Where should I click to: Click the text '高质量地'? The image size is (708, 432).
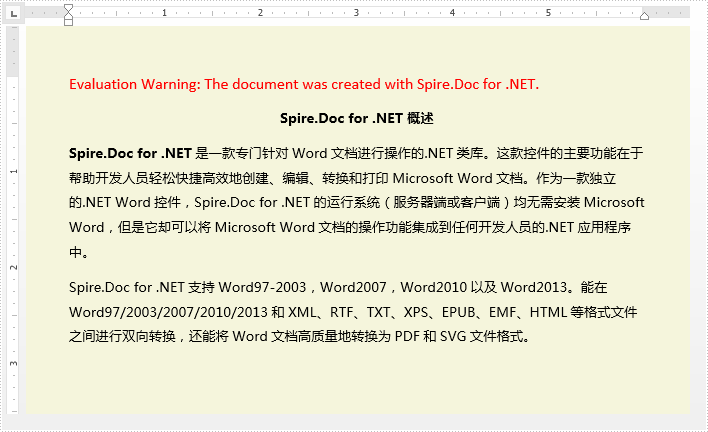coord(324,337)
